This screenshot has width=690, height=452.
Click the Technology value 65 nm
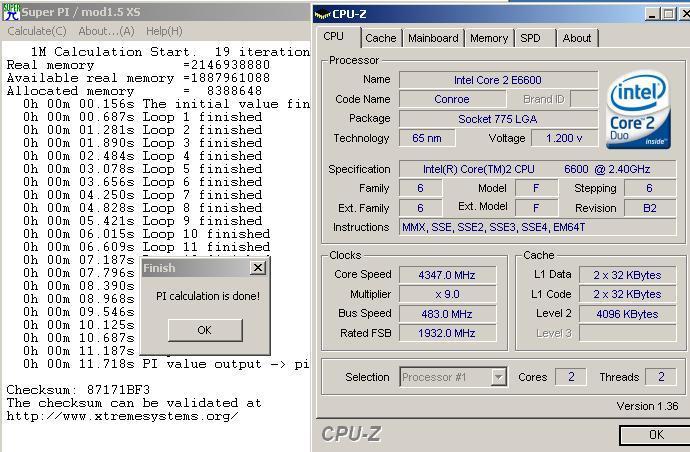pyautogui.click(x=427, y=138)
